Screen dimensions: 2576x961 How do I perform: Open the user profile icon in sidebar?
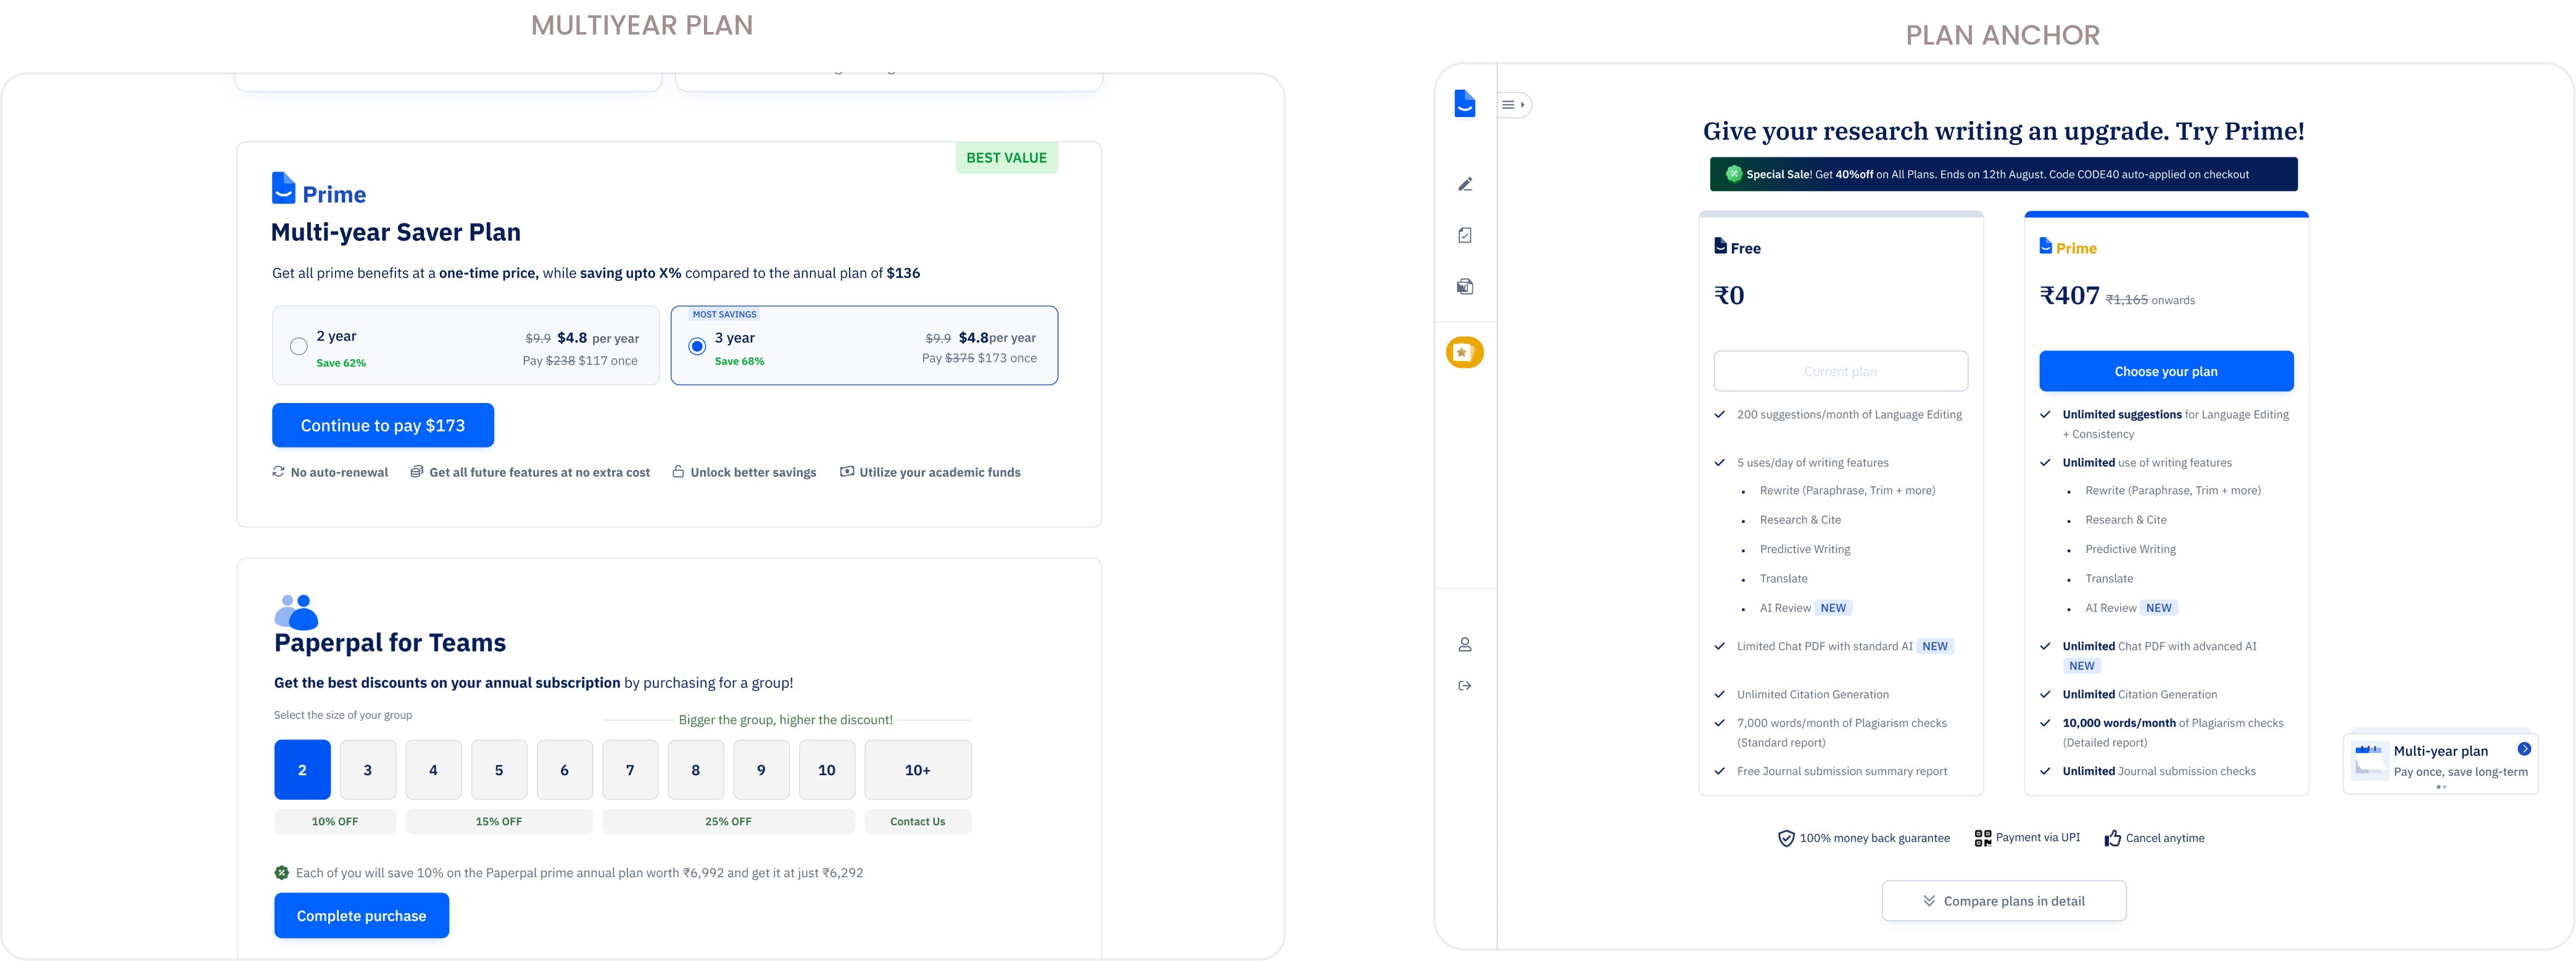tap(1464, 645)
